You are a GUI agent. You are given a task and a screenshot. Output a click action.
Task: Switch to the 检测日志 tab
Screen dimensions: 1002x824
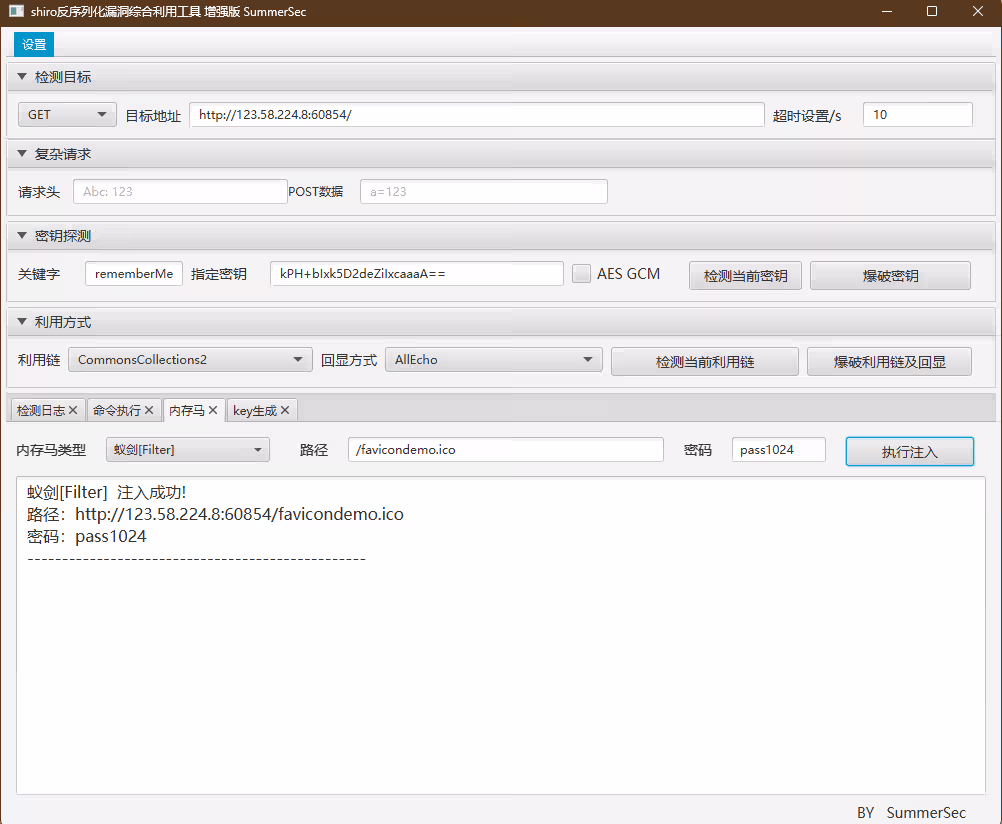point(41,410)
